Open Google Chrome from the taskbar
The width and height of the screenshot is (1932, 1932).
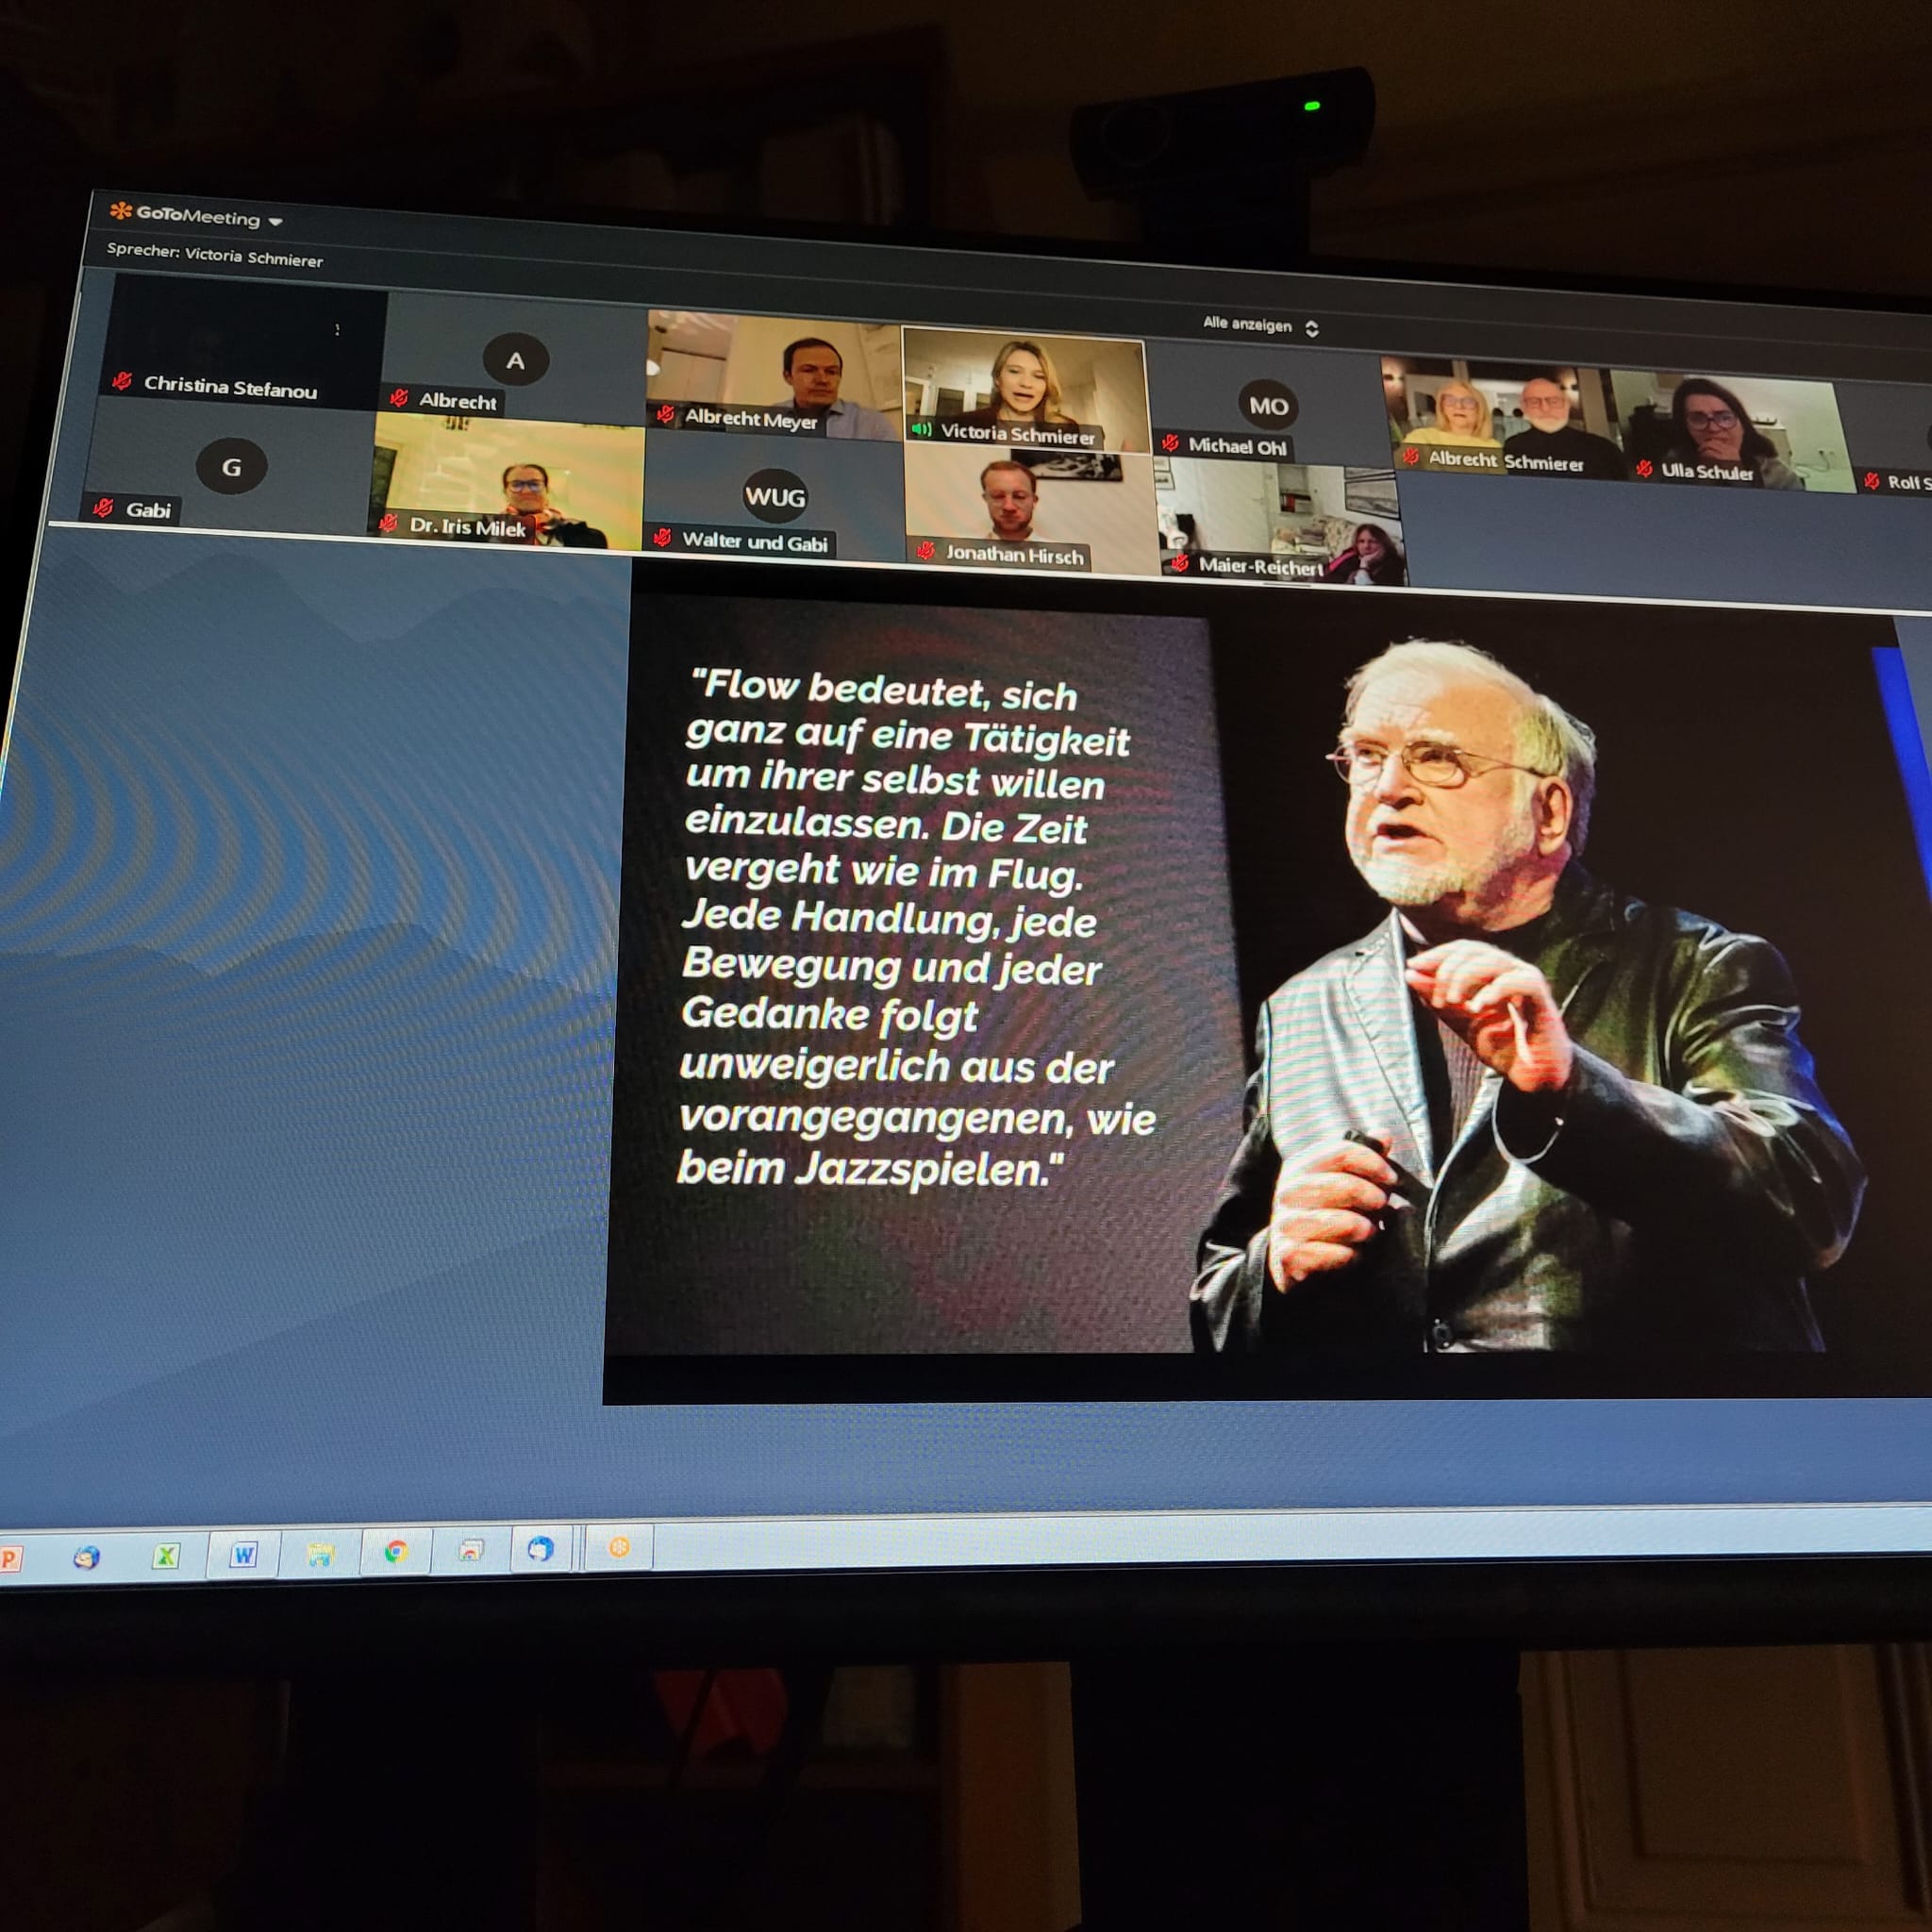[396, 1551]
